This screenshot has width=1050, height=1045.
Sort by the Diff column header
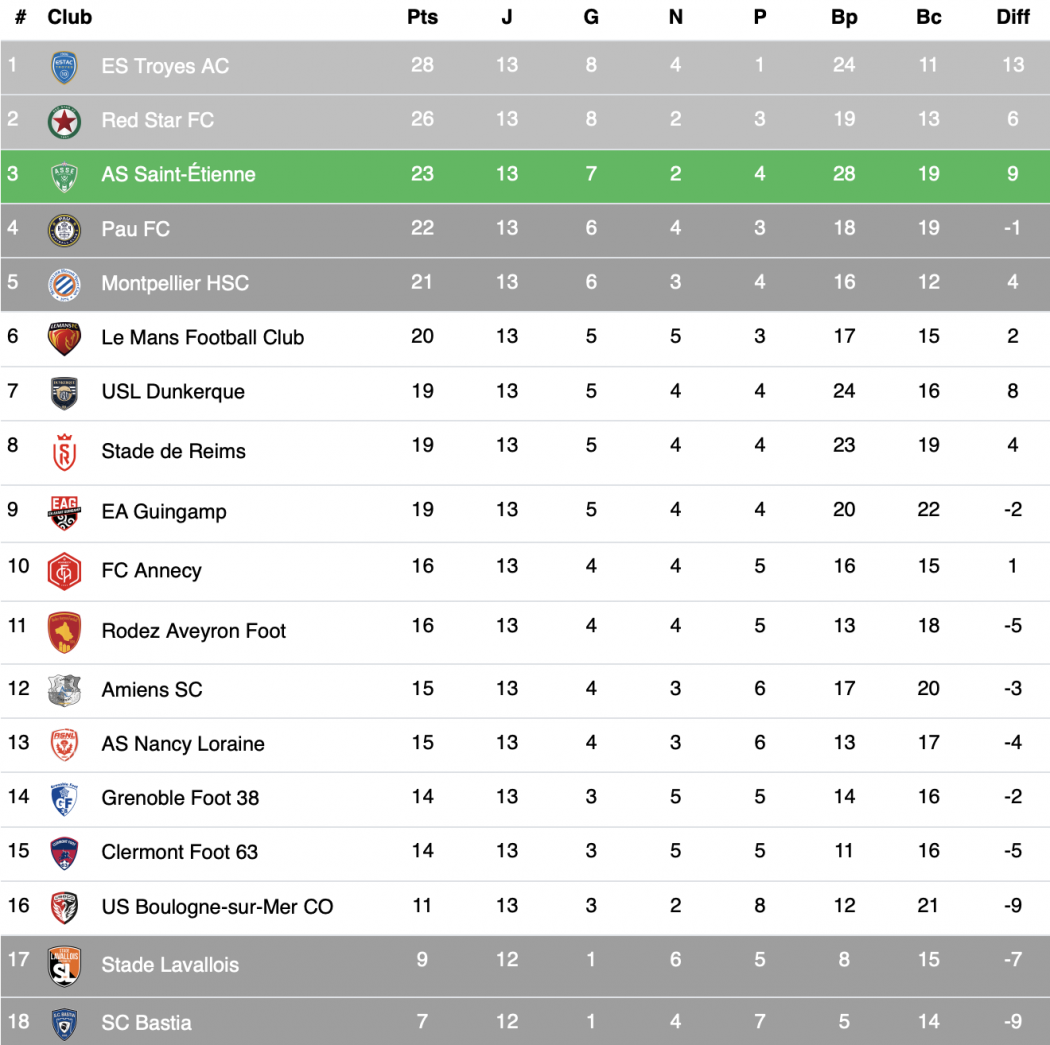tap(1012, 17)
